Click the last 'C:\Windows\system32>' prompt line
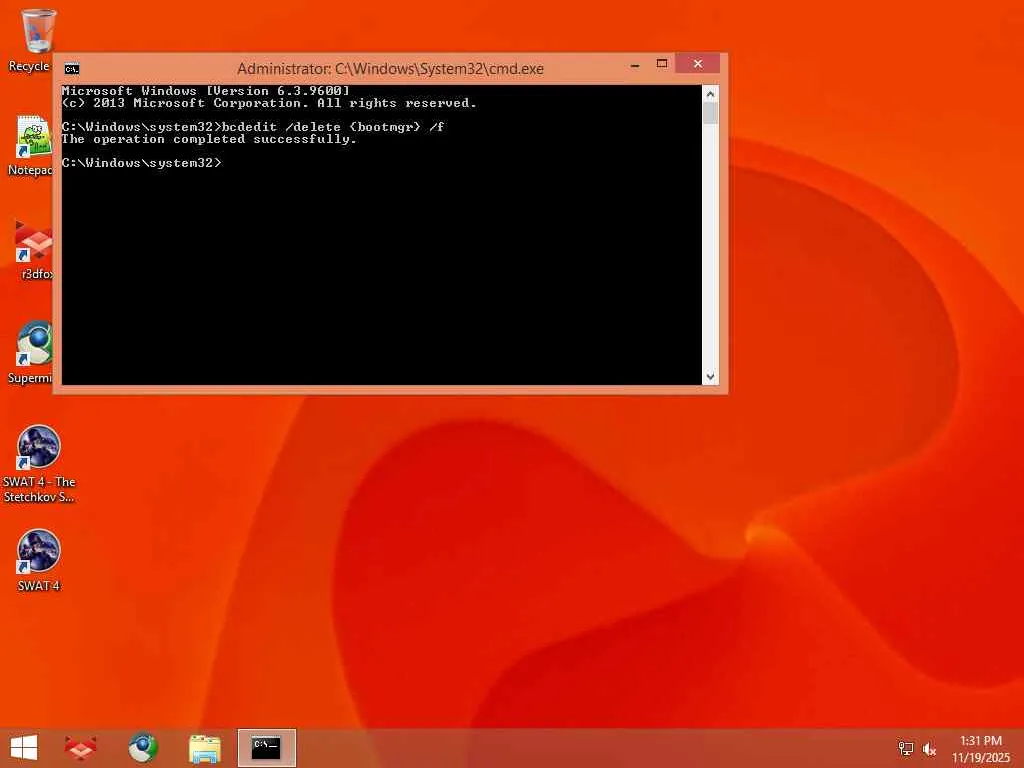Viewport: 1024px width, 768px height. point(142,163)
